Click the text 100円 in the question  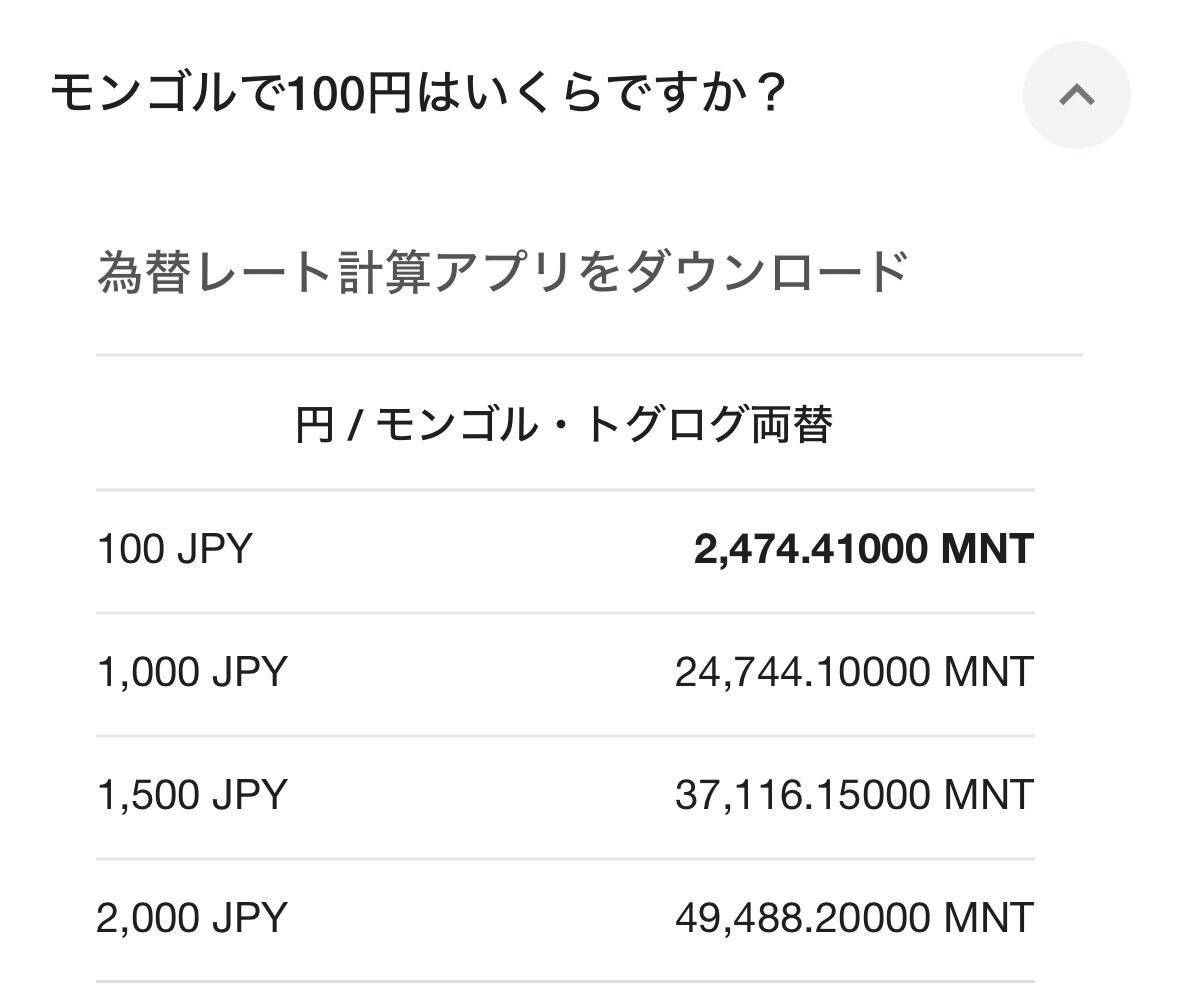coord(349,94)
